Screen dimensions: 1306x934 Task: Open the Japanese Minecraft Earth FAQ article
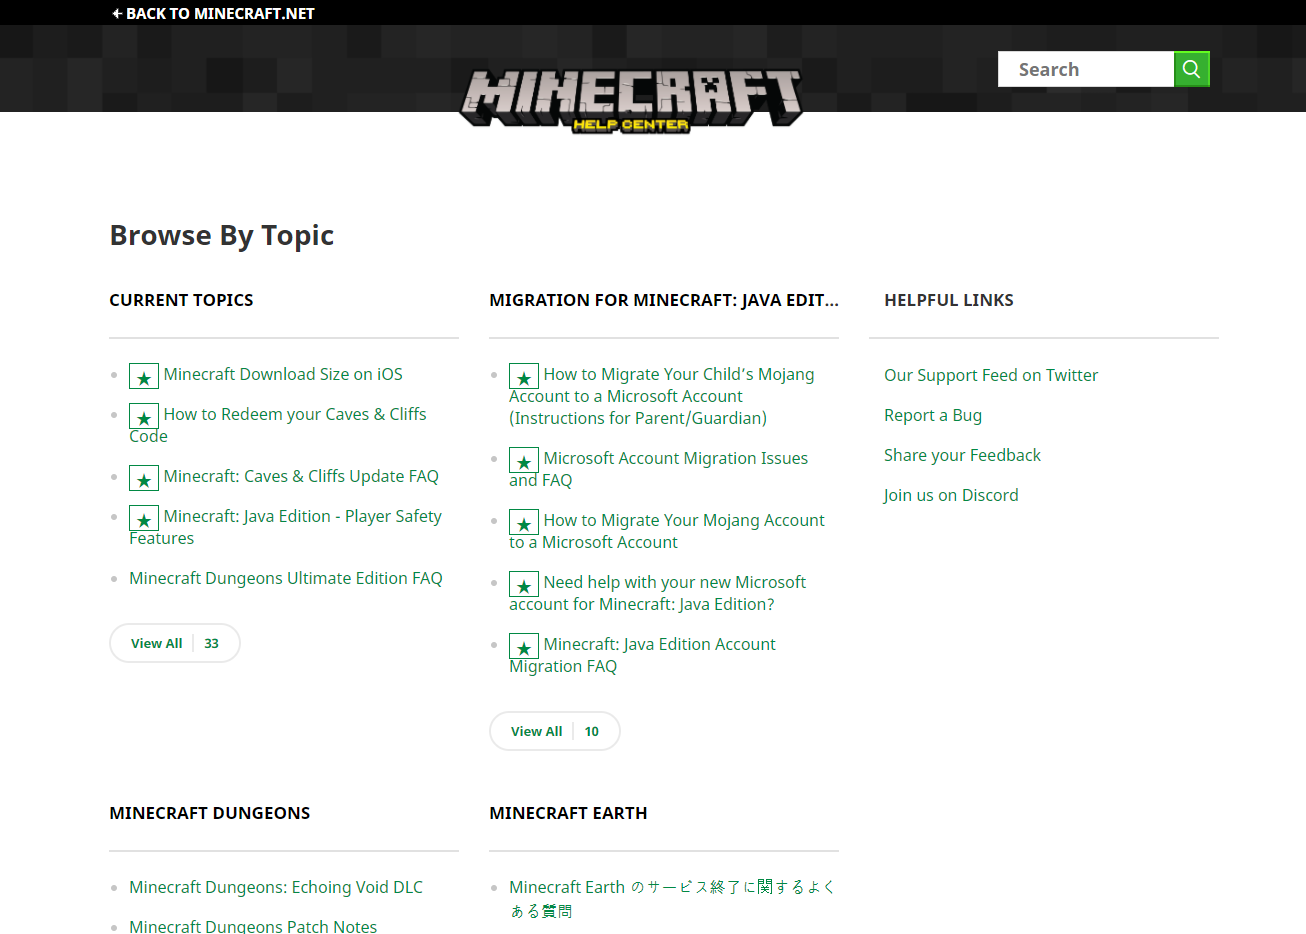pos(672,898)
